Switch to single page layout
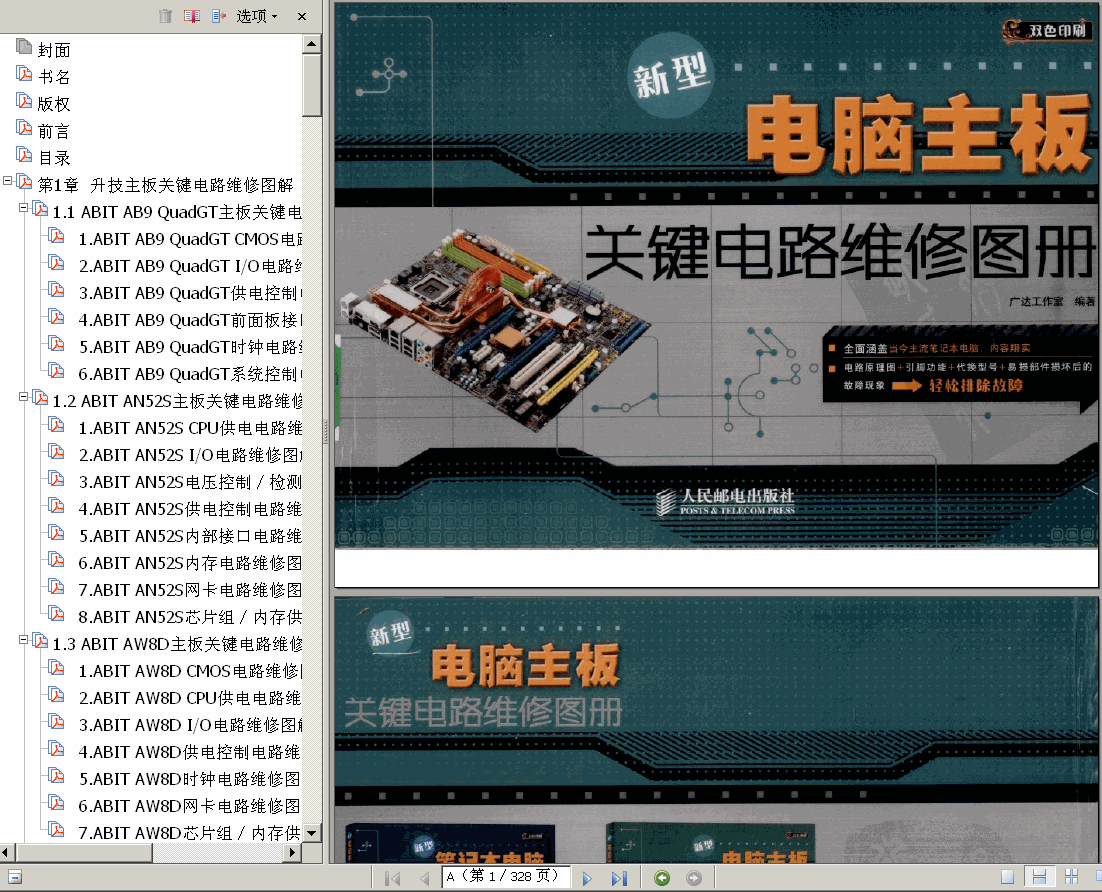The height and width of the screenshot is (892, 1102). (1007, 877)
